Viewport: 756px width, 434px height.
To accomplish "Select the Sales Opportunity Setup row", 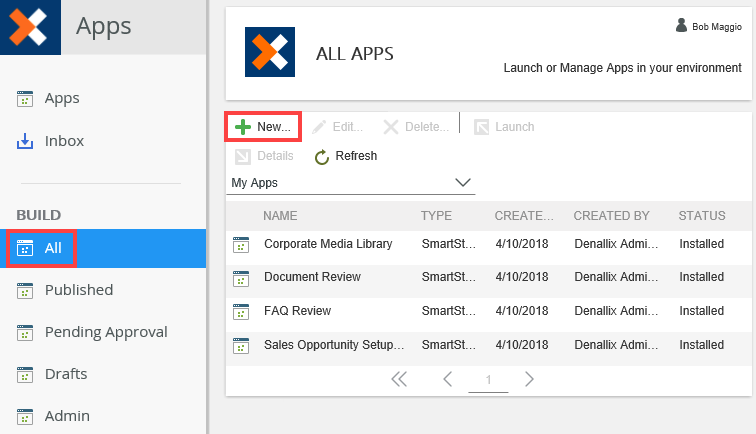I will pyautogui.click(x=334, y=345).
